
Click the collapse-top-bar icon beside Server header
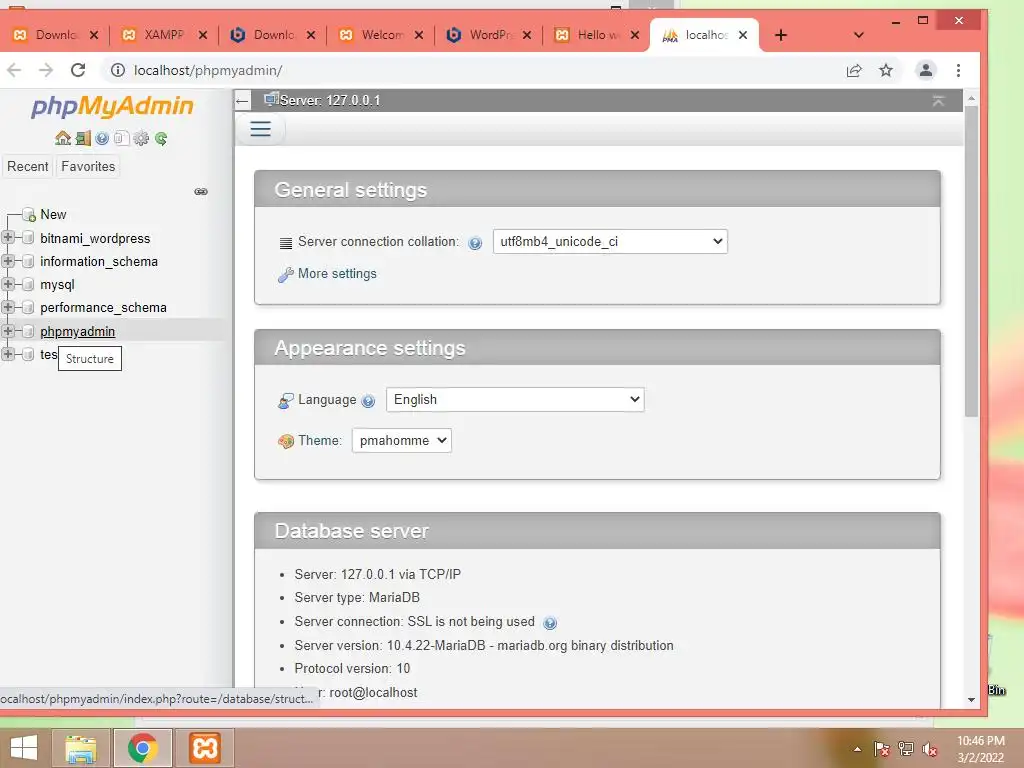click(x=938, y=101)
